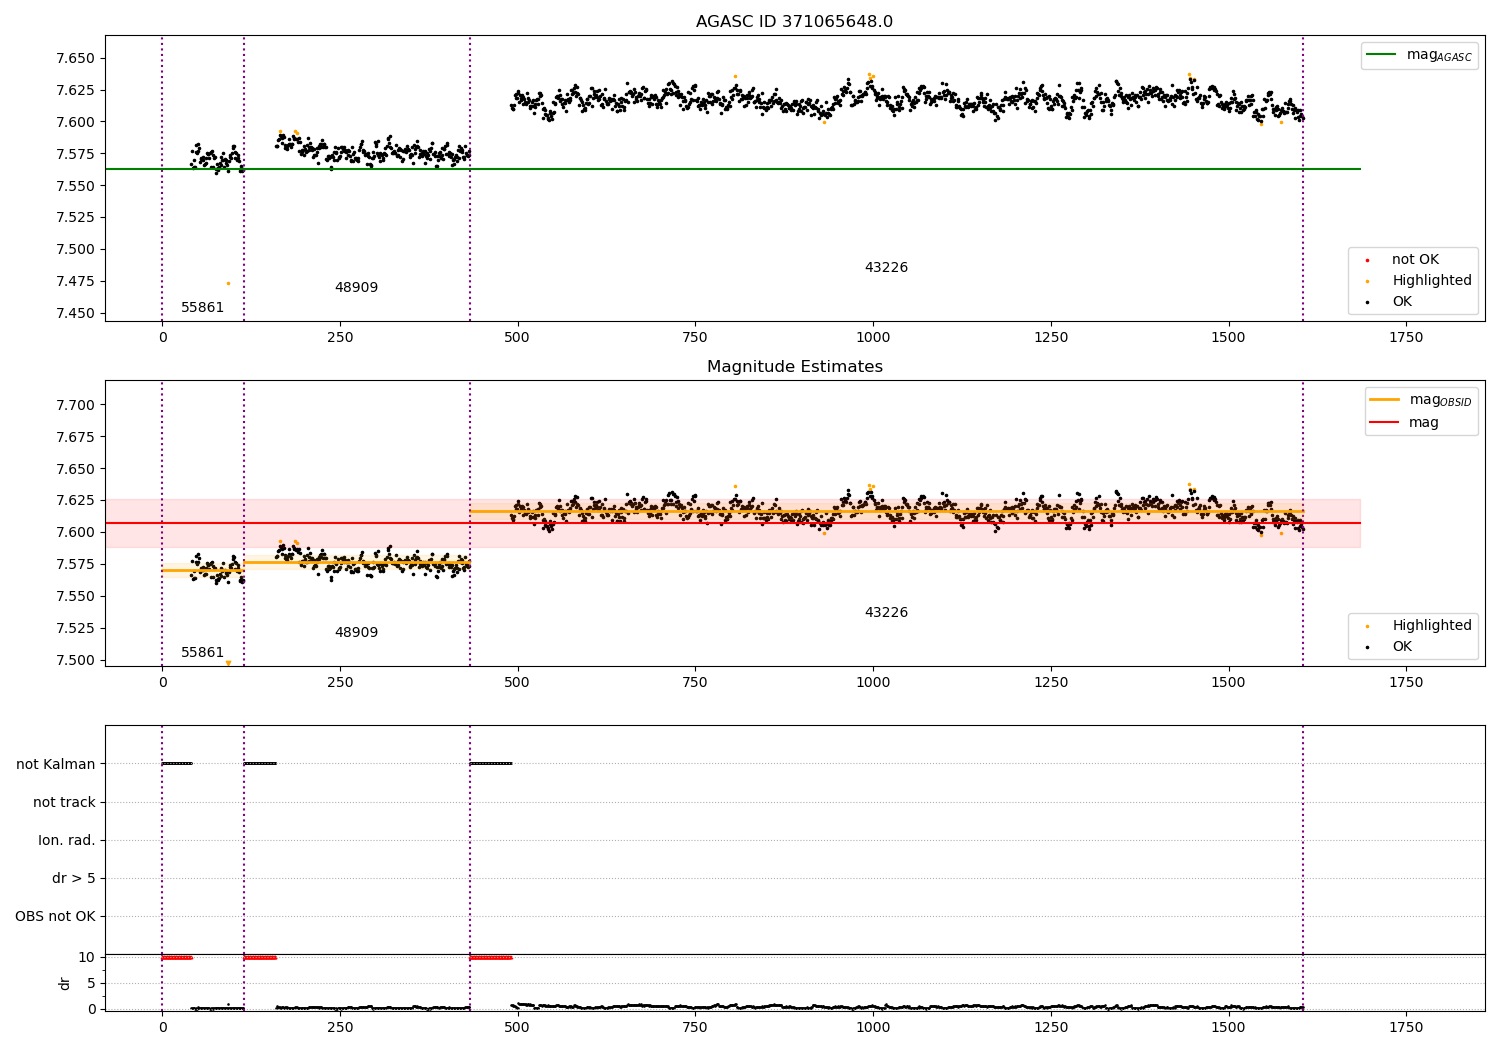
Task: Click the 7.500 tick in Magnitude Estimates plot
Action: (x=75, y=660)
